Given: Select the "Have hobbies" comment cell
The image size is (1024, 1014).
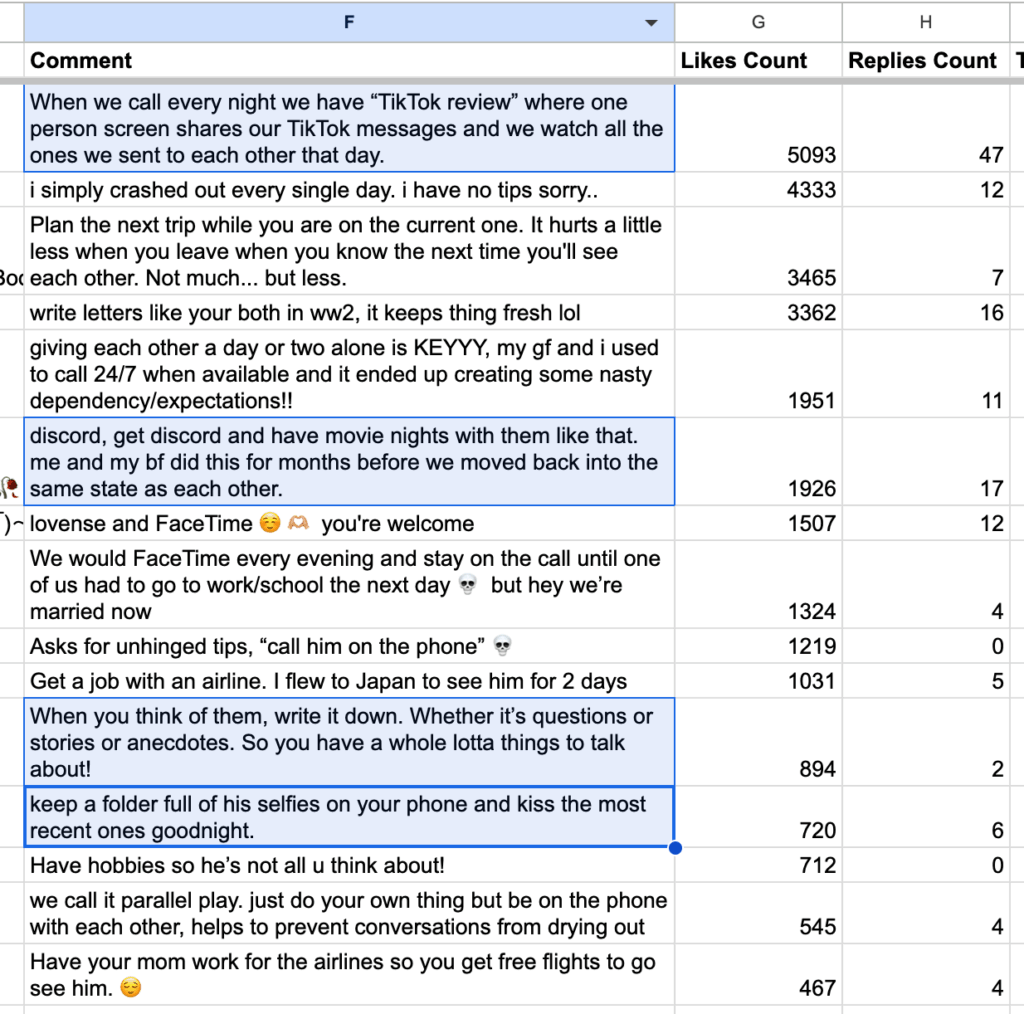Looking at the screenshot, I should pyautogui.click(x=348, y=865).
